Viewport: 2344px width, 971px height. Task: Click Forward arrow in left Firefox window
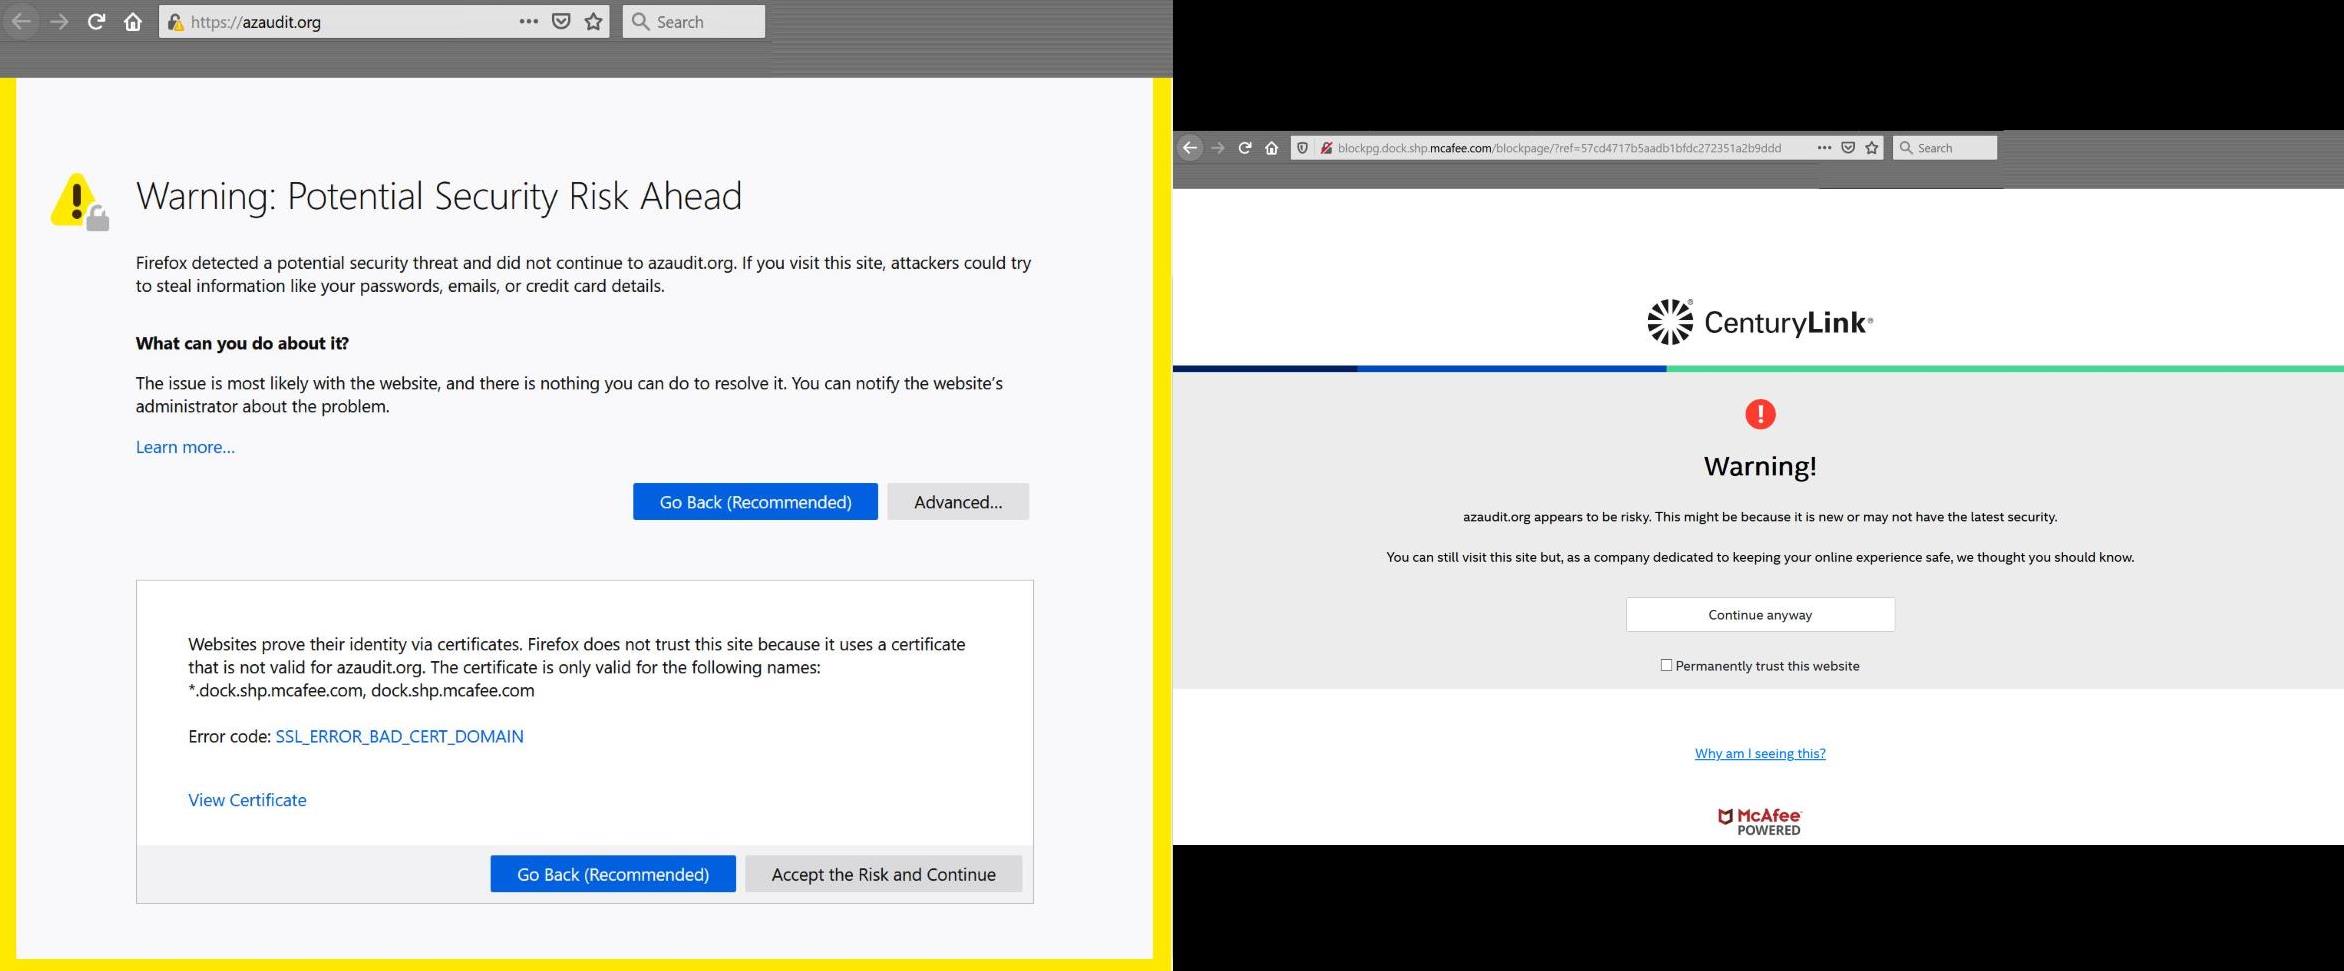coord(59,21)
